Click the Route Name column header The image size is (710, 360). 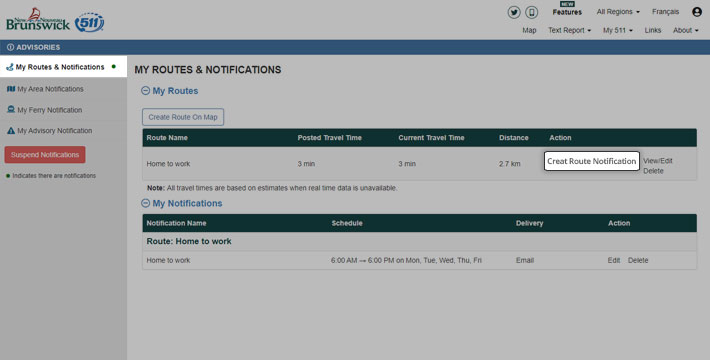click(x=167, y=138)
